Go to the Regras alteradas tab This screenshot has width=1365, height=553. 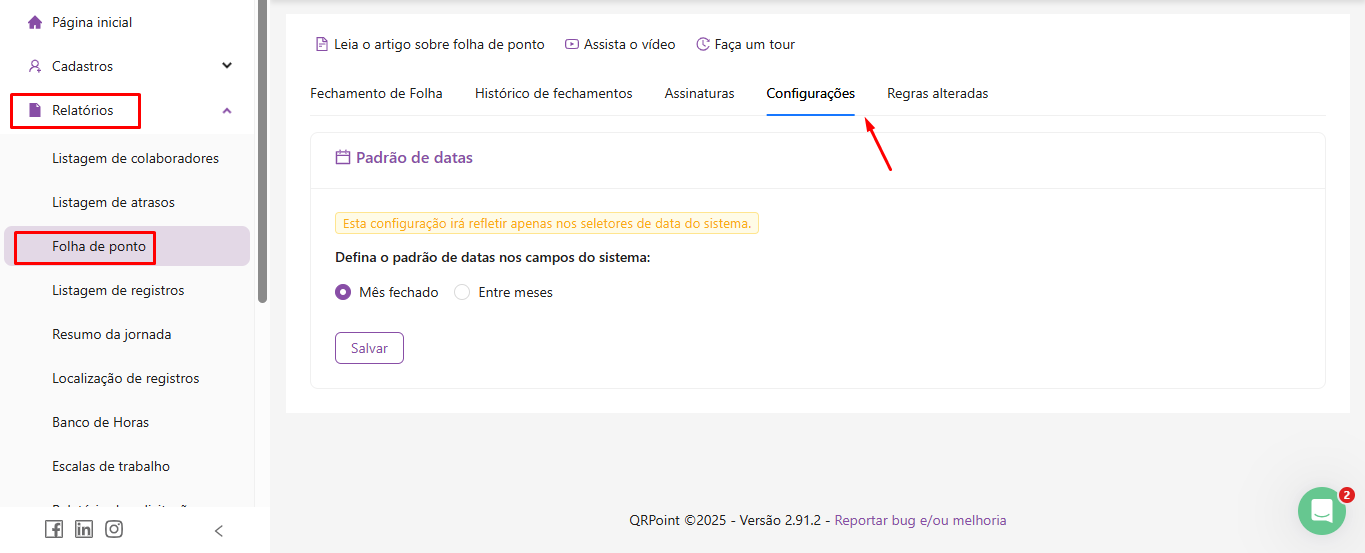937,94
